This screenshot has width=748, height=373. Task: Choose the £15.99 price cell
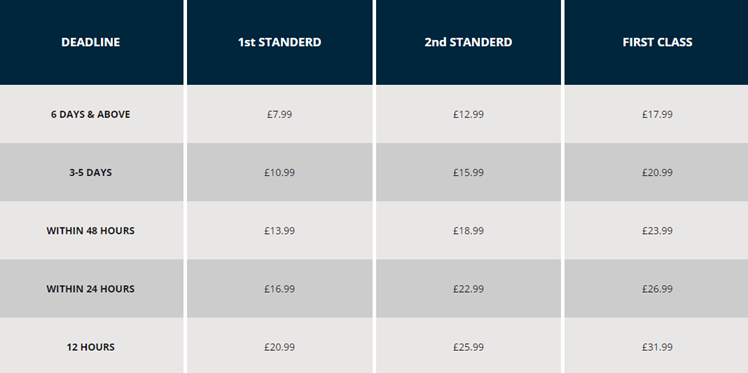click(468, 173)
